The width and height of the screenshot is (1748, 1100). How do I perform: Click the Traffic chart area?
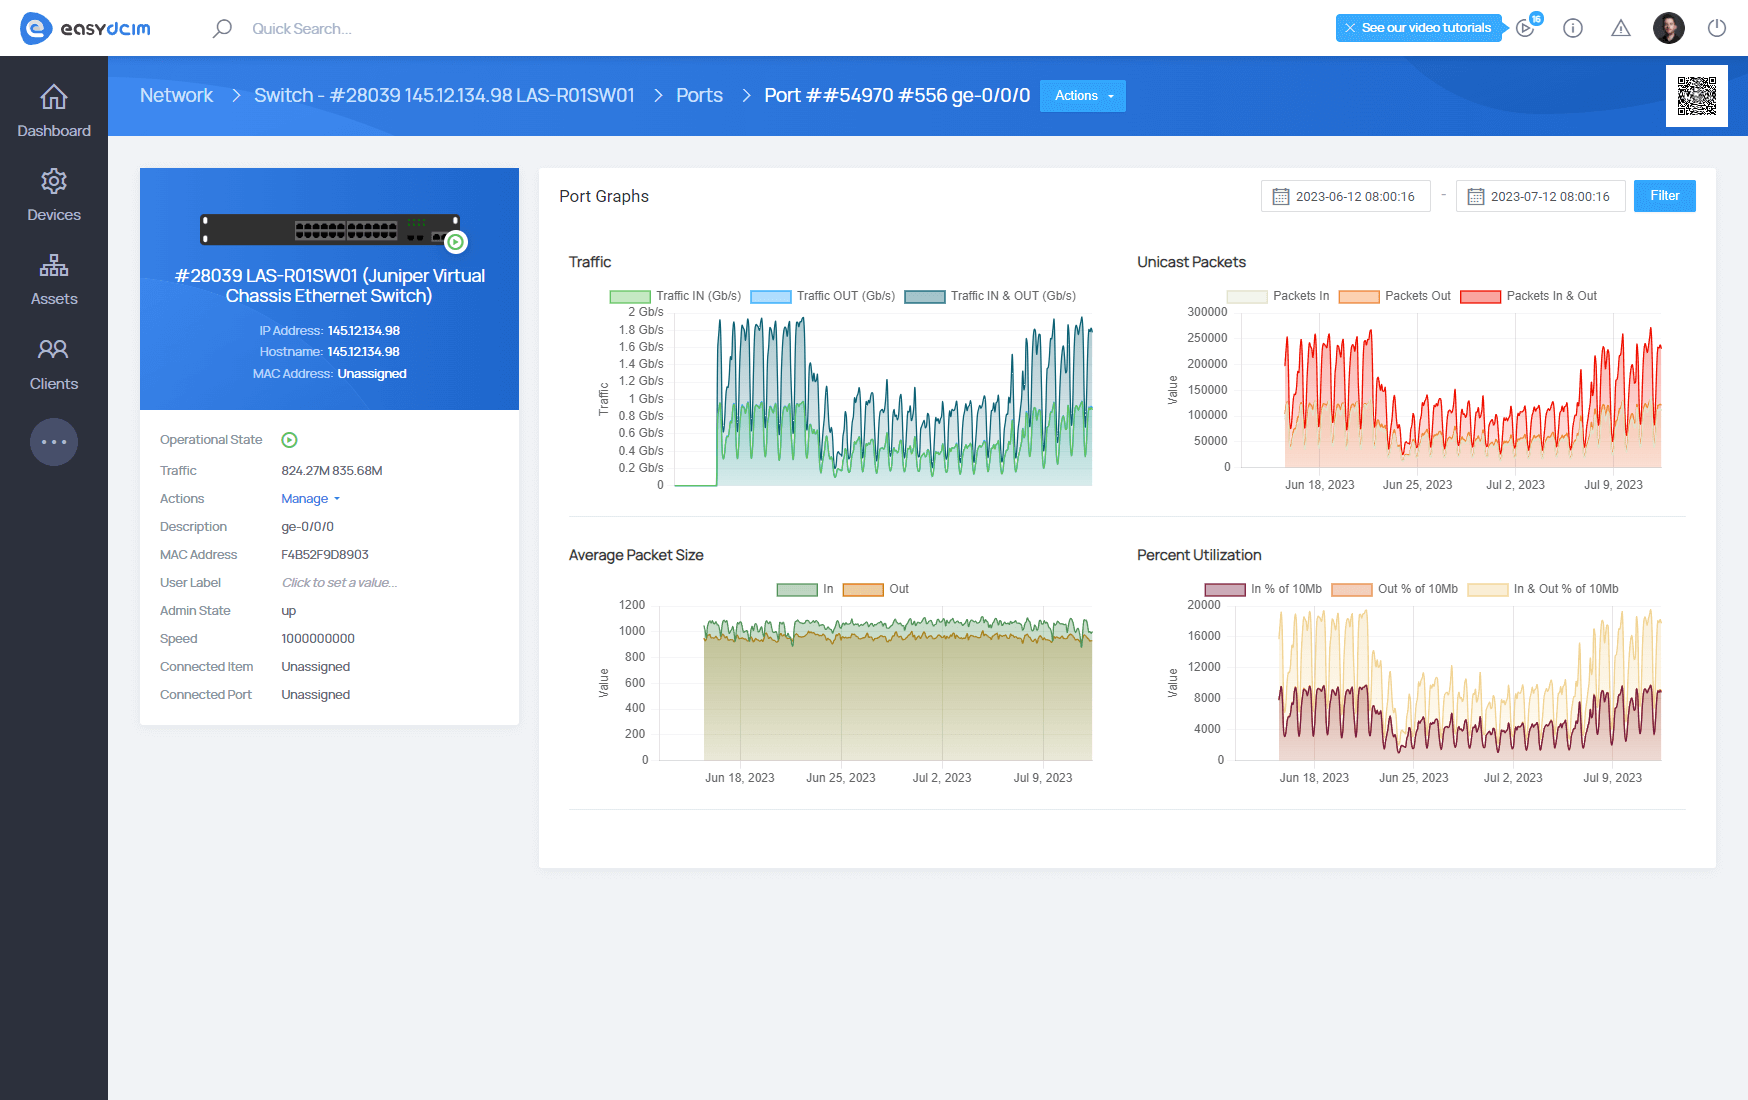[883, 400]
